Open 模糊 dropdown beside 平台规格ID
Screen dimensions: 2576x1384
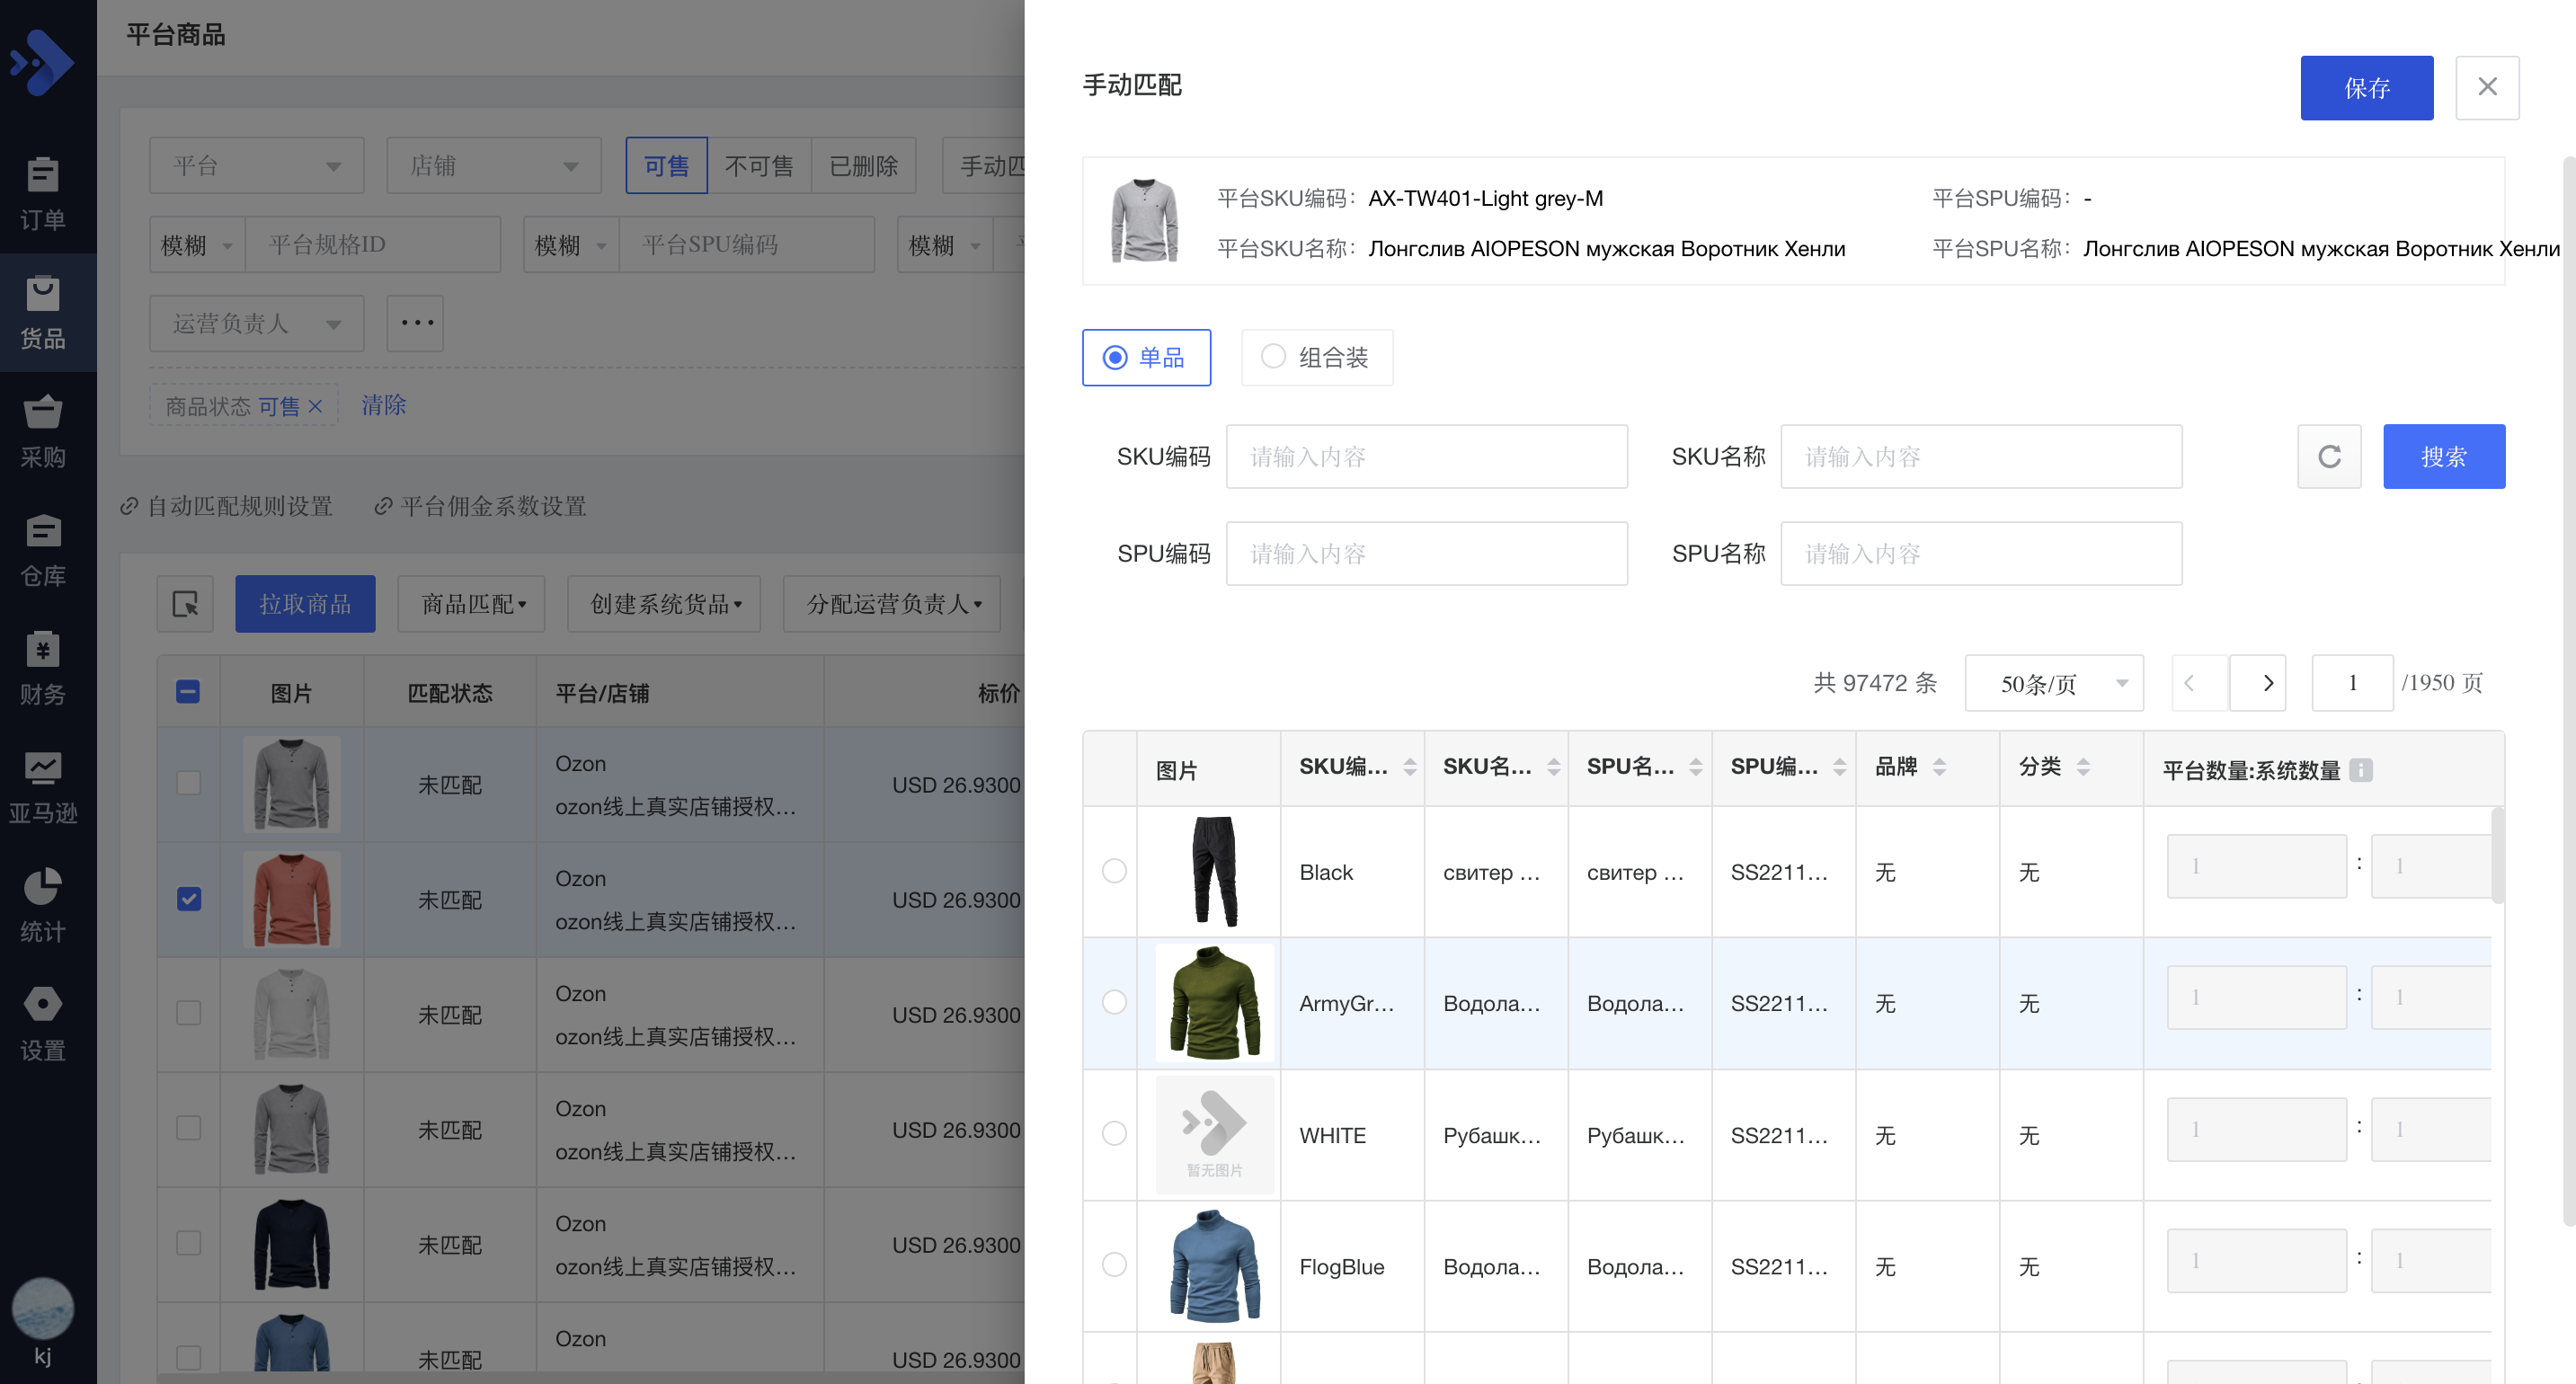coord(197,245)
